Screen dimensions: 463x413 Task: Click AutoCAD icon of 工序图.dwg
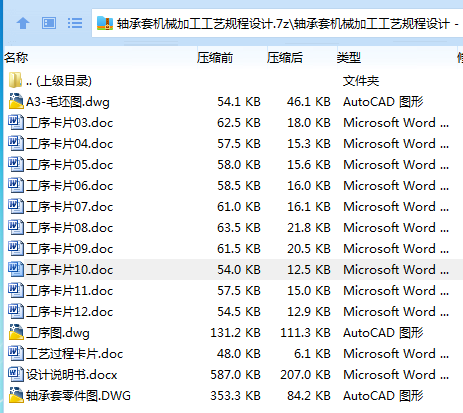pyautogui.click(x=16, y=332)
